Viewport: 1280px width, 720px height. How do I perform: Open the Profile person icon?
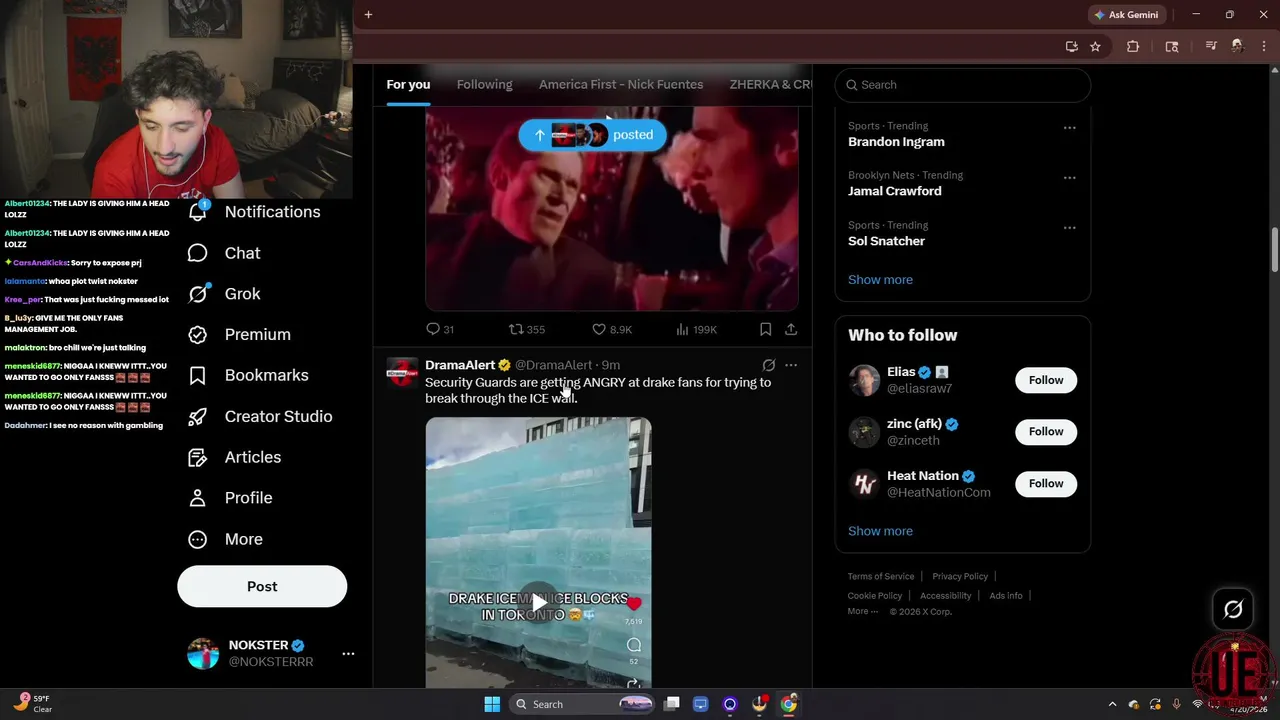(x=198, y=498)
